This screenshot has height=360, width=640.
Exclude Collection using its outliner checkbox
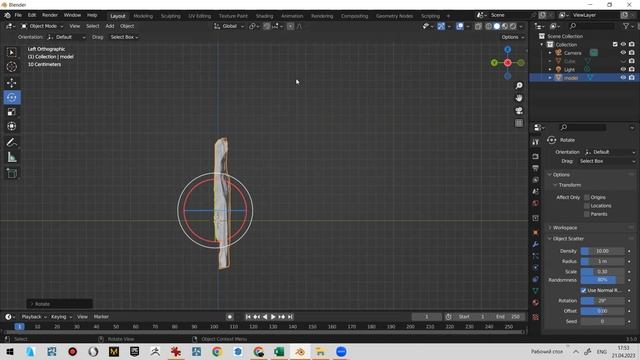click(615, 44)
